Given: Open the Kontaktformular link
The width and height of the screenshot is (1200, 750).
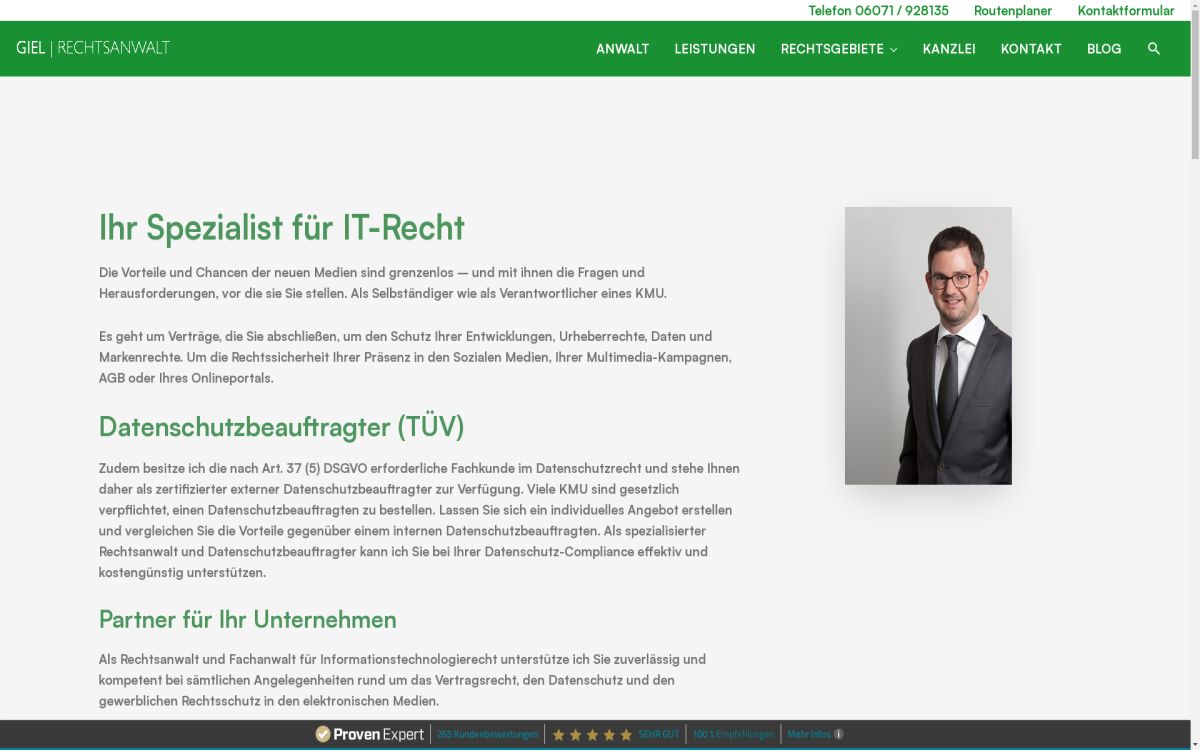Looking at the screenshot, I should (1126, 11).
